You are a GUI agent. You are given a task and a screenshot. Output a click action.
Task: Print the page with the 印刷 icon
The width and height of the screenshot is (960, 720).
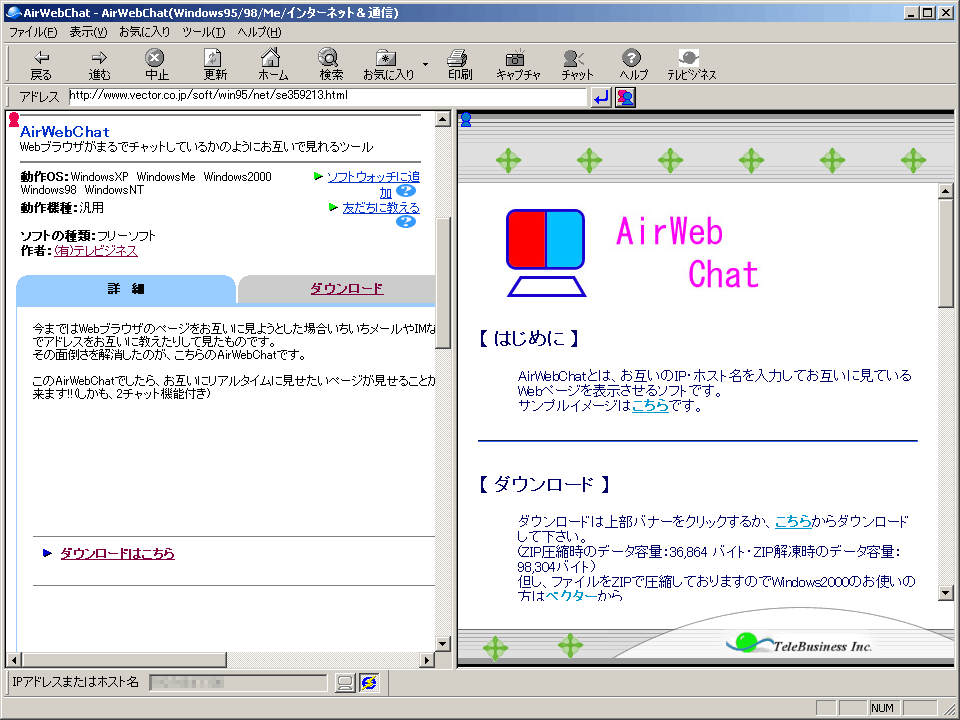459,65
